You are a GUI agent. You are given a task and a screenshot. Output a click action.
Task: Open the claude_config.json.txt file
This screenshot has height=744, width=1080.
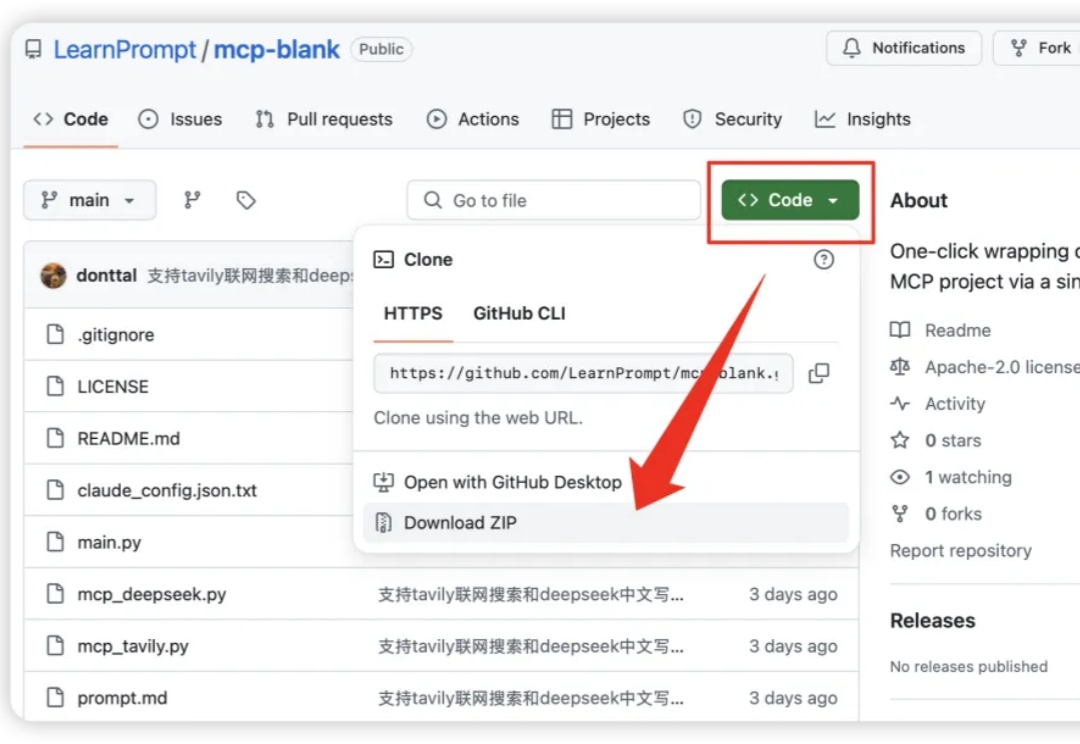(167, 490)
